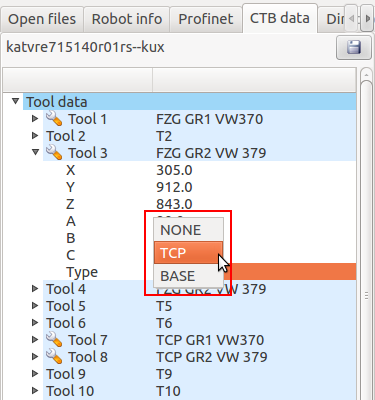Open the Profinet tab
The height and width of the screenshot is (400, 375).
click(x=206, y=19)
